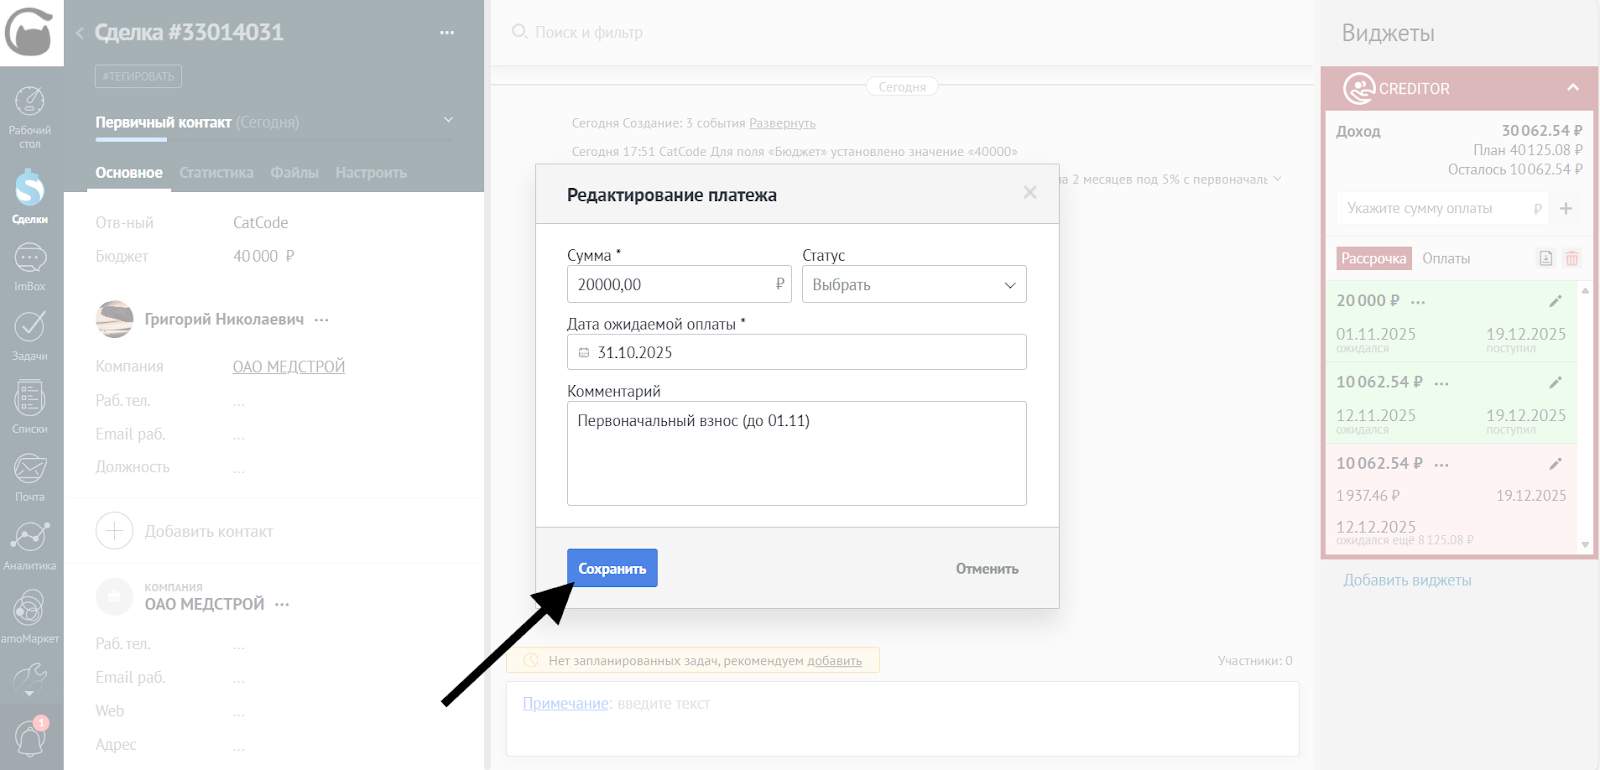Open the ОАО МЕДСТРОЙ company link
Screen dimensions: 1600x770
tap(288, 367)
